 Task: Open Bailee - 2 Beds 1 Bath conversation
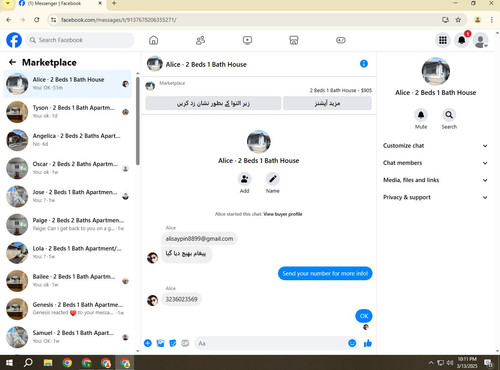(67, 281)
